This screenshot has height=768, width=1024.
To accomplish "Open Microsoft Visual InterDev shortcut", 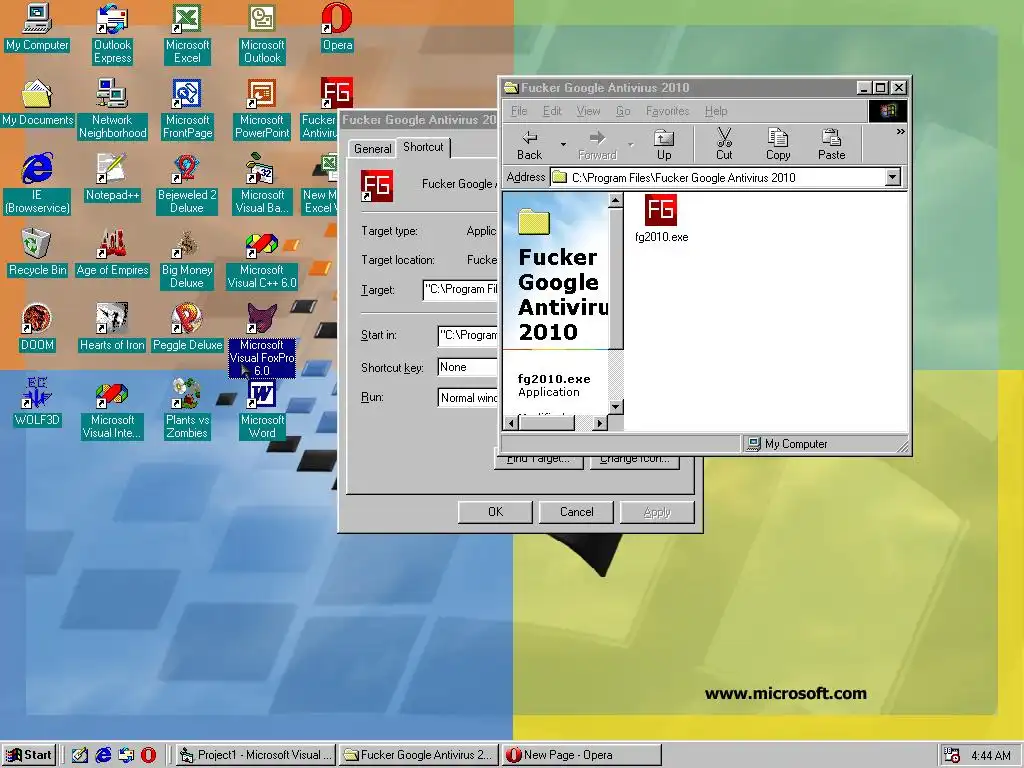I will [112, 409].
